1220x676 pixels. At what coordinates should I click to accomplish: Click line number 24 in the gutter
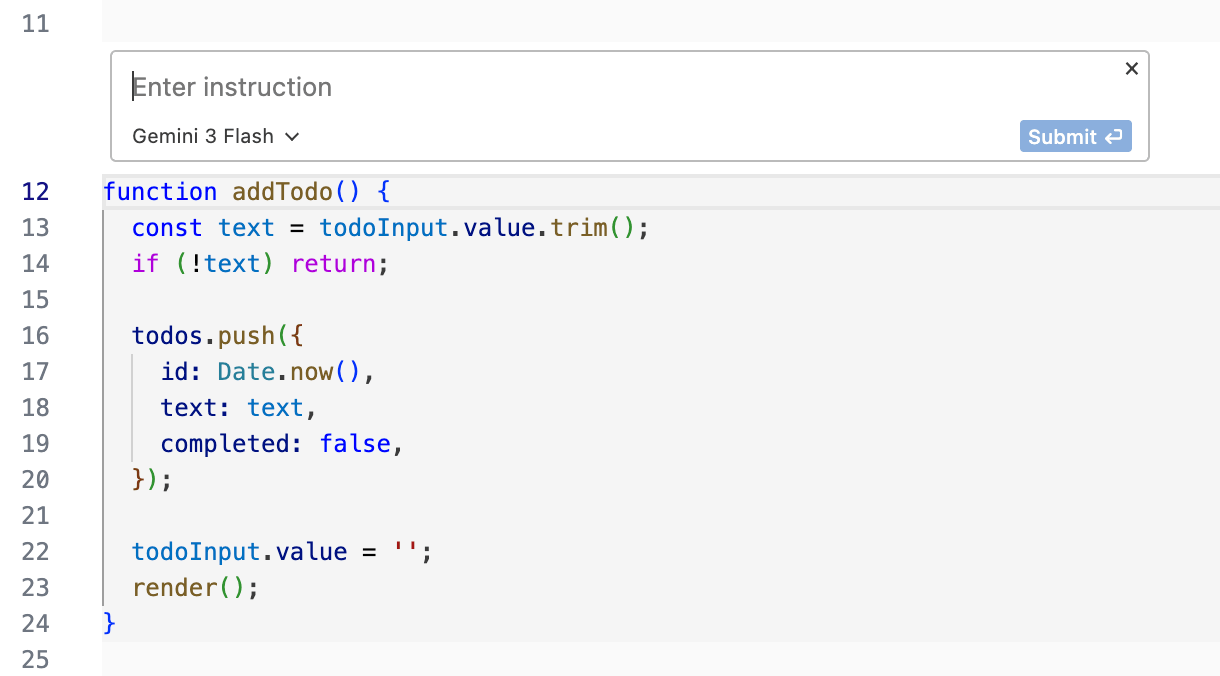click(35, 624)
